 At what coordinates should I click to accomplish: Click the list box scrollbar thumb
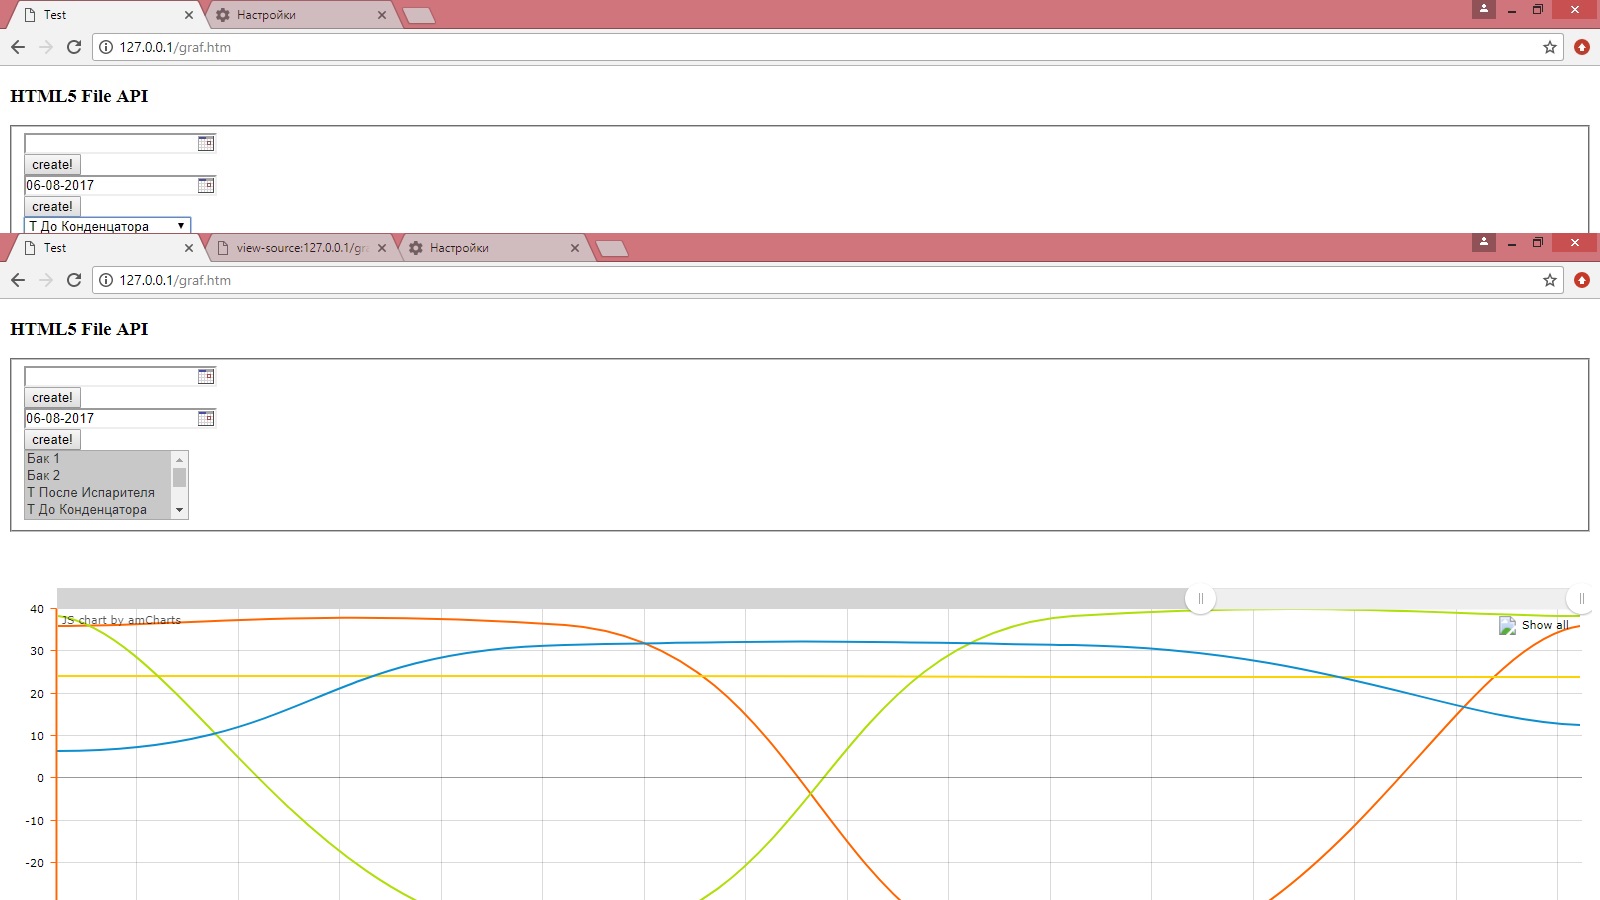point(180,477)
